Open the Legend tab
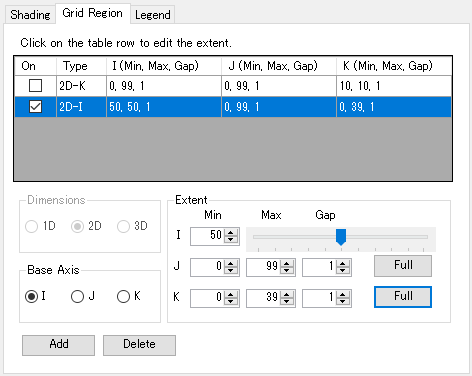 tap(152, 15)
